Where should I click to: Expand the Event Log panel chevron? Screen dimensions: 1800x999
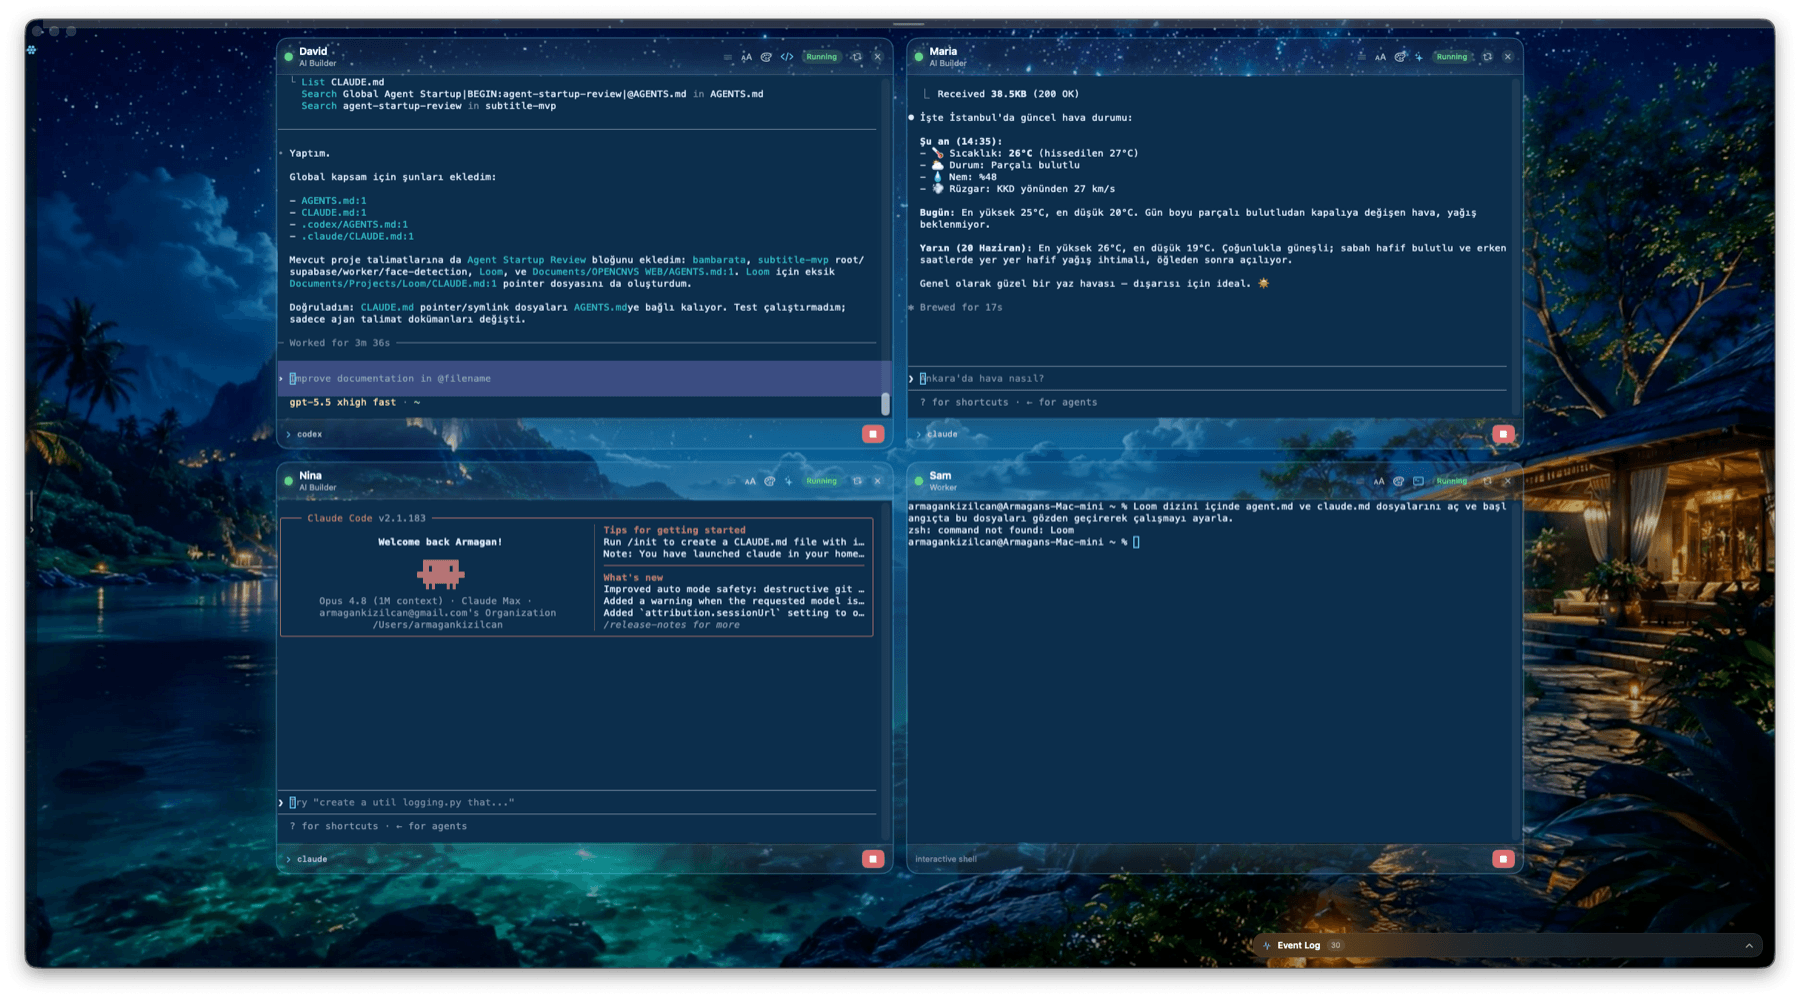point(1749,946)
